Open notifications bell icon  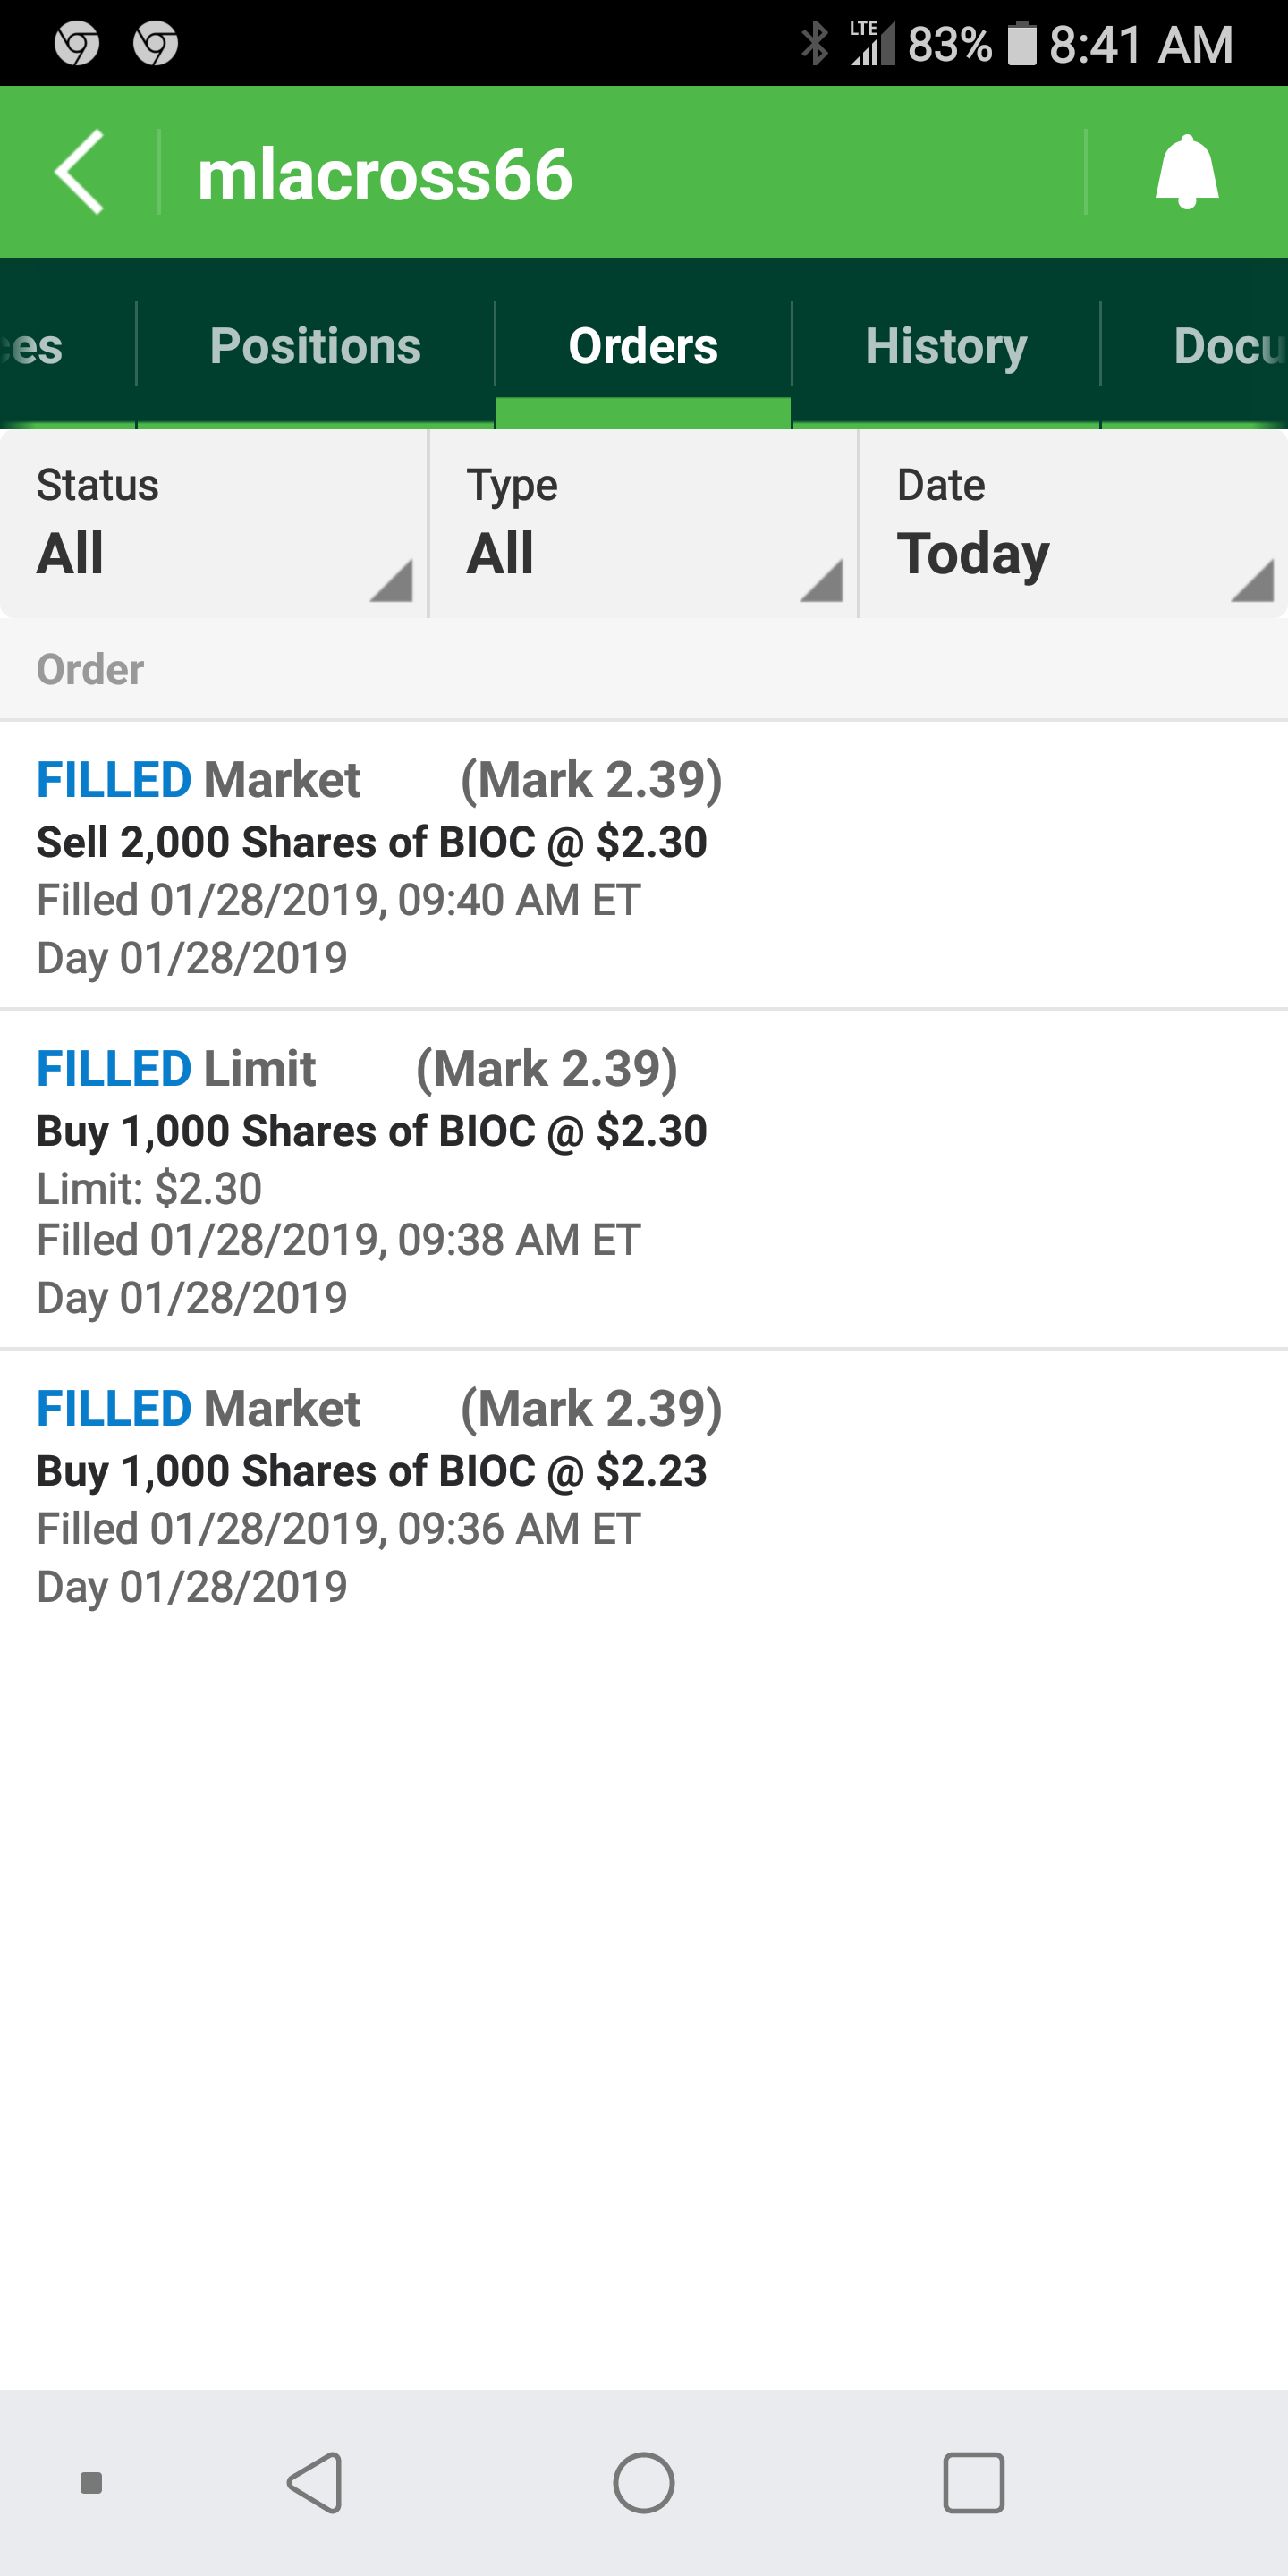tap(1186, 172)
